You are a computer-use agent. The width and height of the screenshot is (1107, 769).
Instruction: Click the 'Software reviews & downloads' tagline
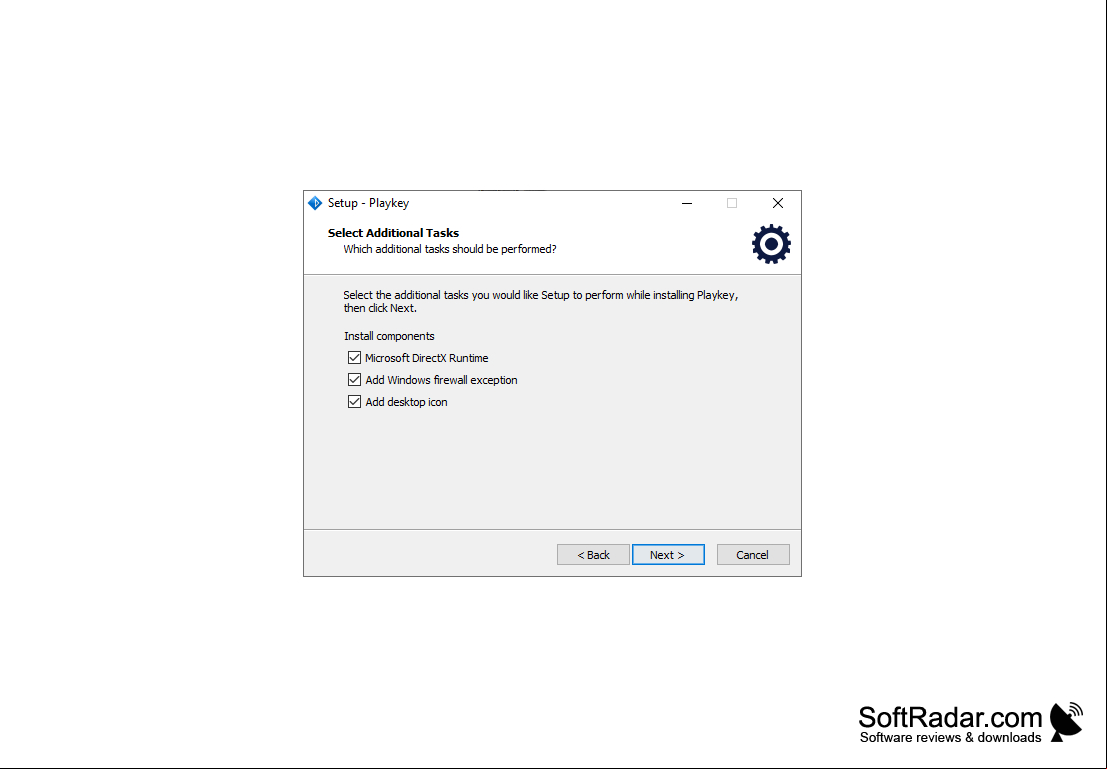tap(950, 737)
